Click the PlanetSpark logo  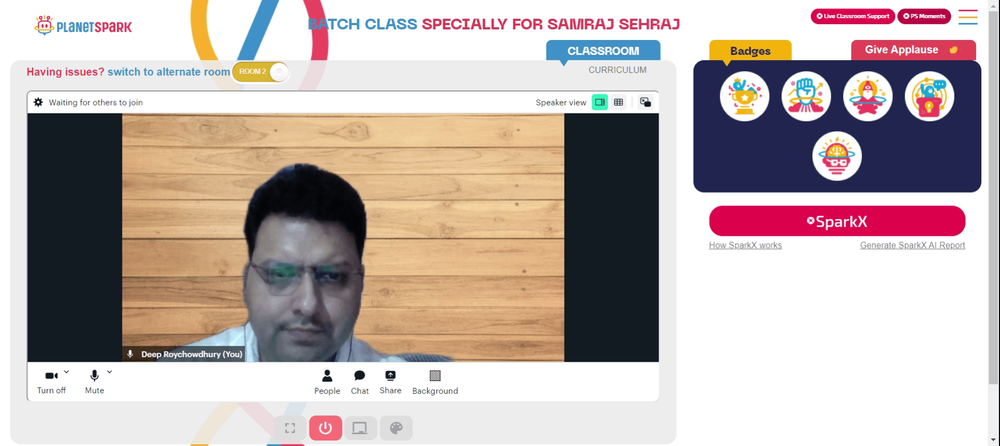(x=83, y=26)
